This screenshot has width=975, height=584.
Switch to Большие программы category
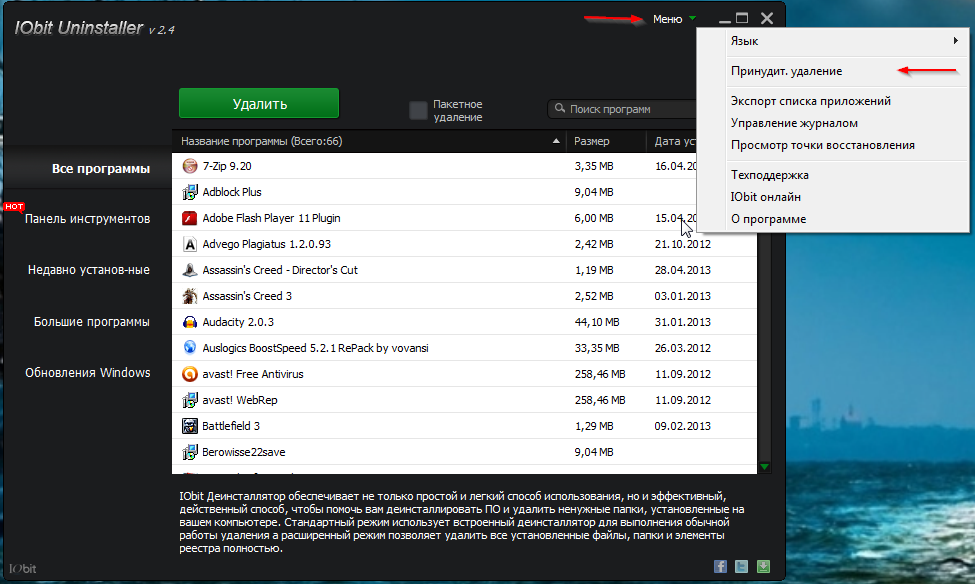click(91, 322)
